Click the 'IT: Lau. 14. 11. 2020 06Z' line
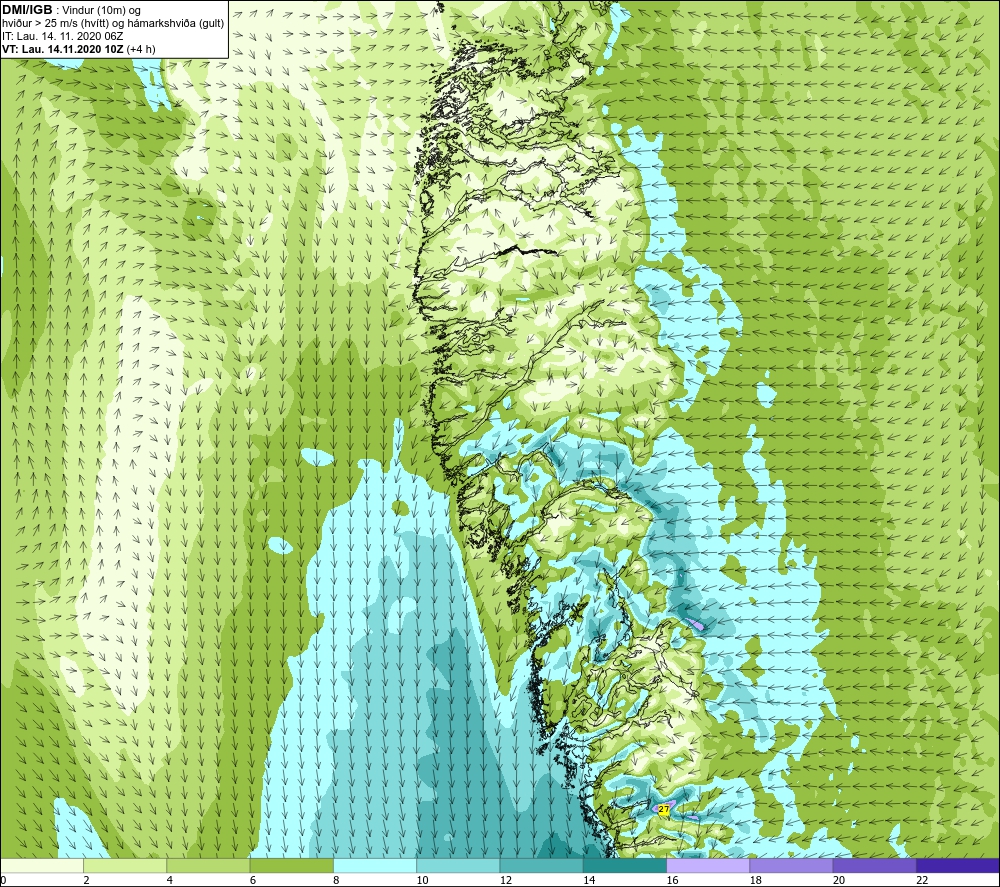Viewport: 1000px width, 887px height. [62, 36]
